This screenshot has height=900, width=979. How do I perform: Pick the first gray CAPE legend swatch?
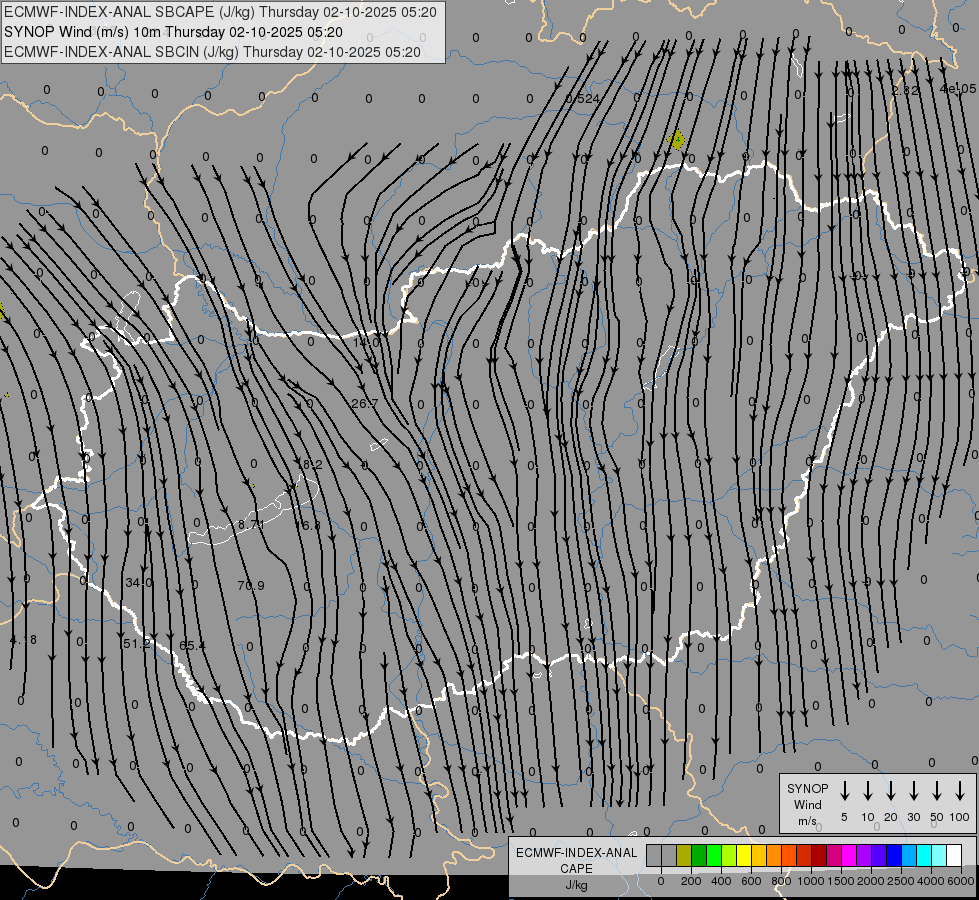point(654,855)
